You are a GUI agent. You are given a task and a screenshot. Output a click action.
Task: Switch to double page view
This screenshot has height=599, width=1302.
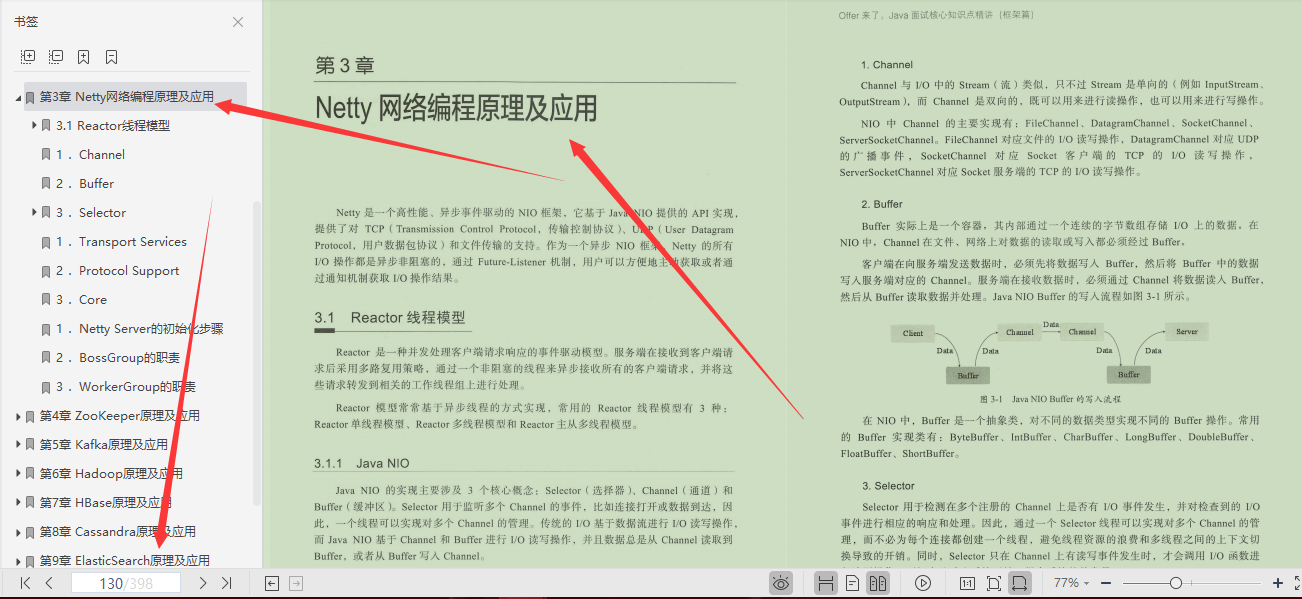[x=878, y=583]
